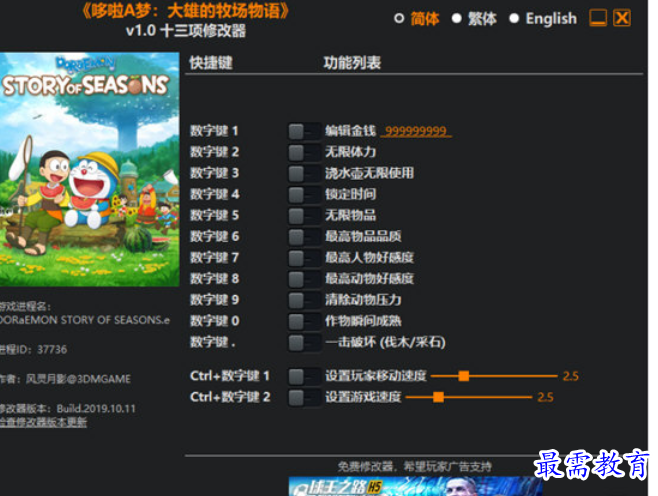The height and width of the screenshot is (496, 658).
Task: Toggle 编辑金钱 money edit switch
Action: click(304, 131)
